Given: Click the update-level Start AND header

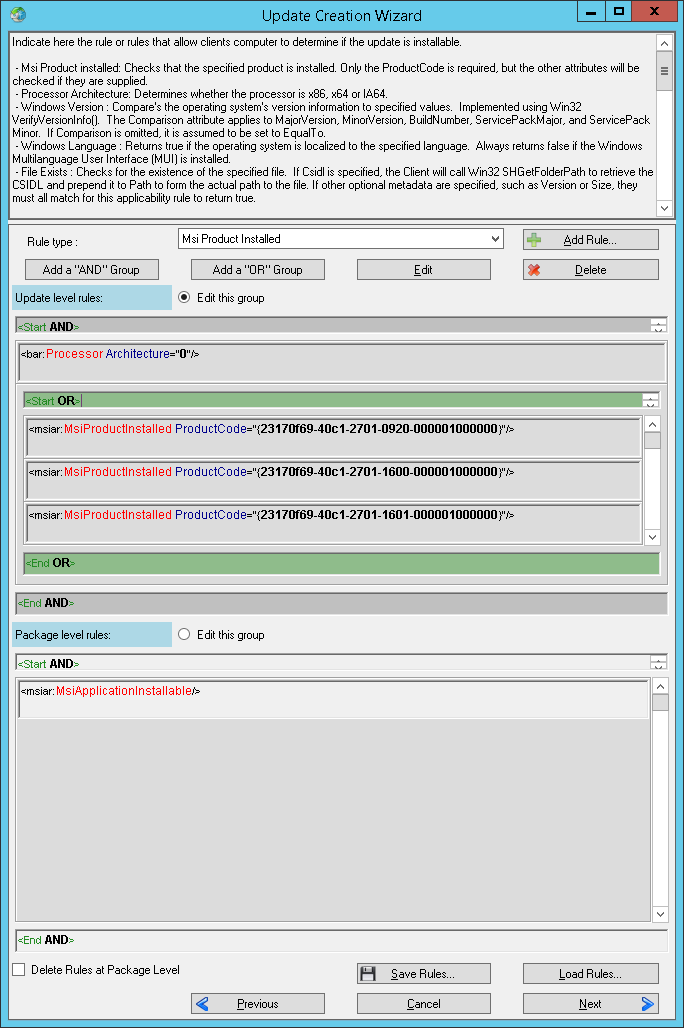Looking at the screenshot, I should tap(333, 326).
